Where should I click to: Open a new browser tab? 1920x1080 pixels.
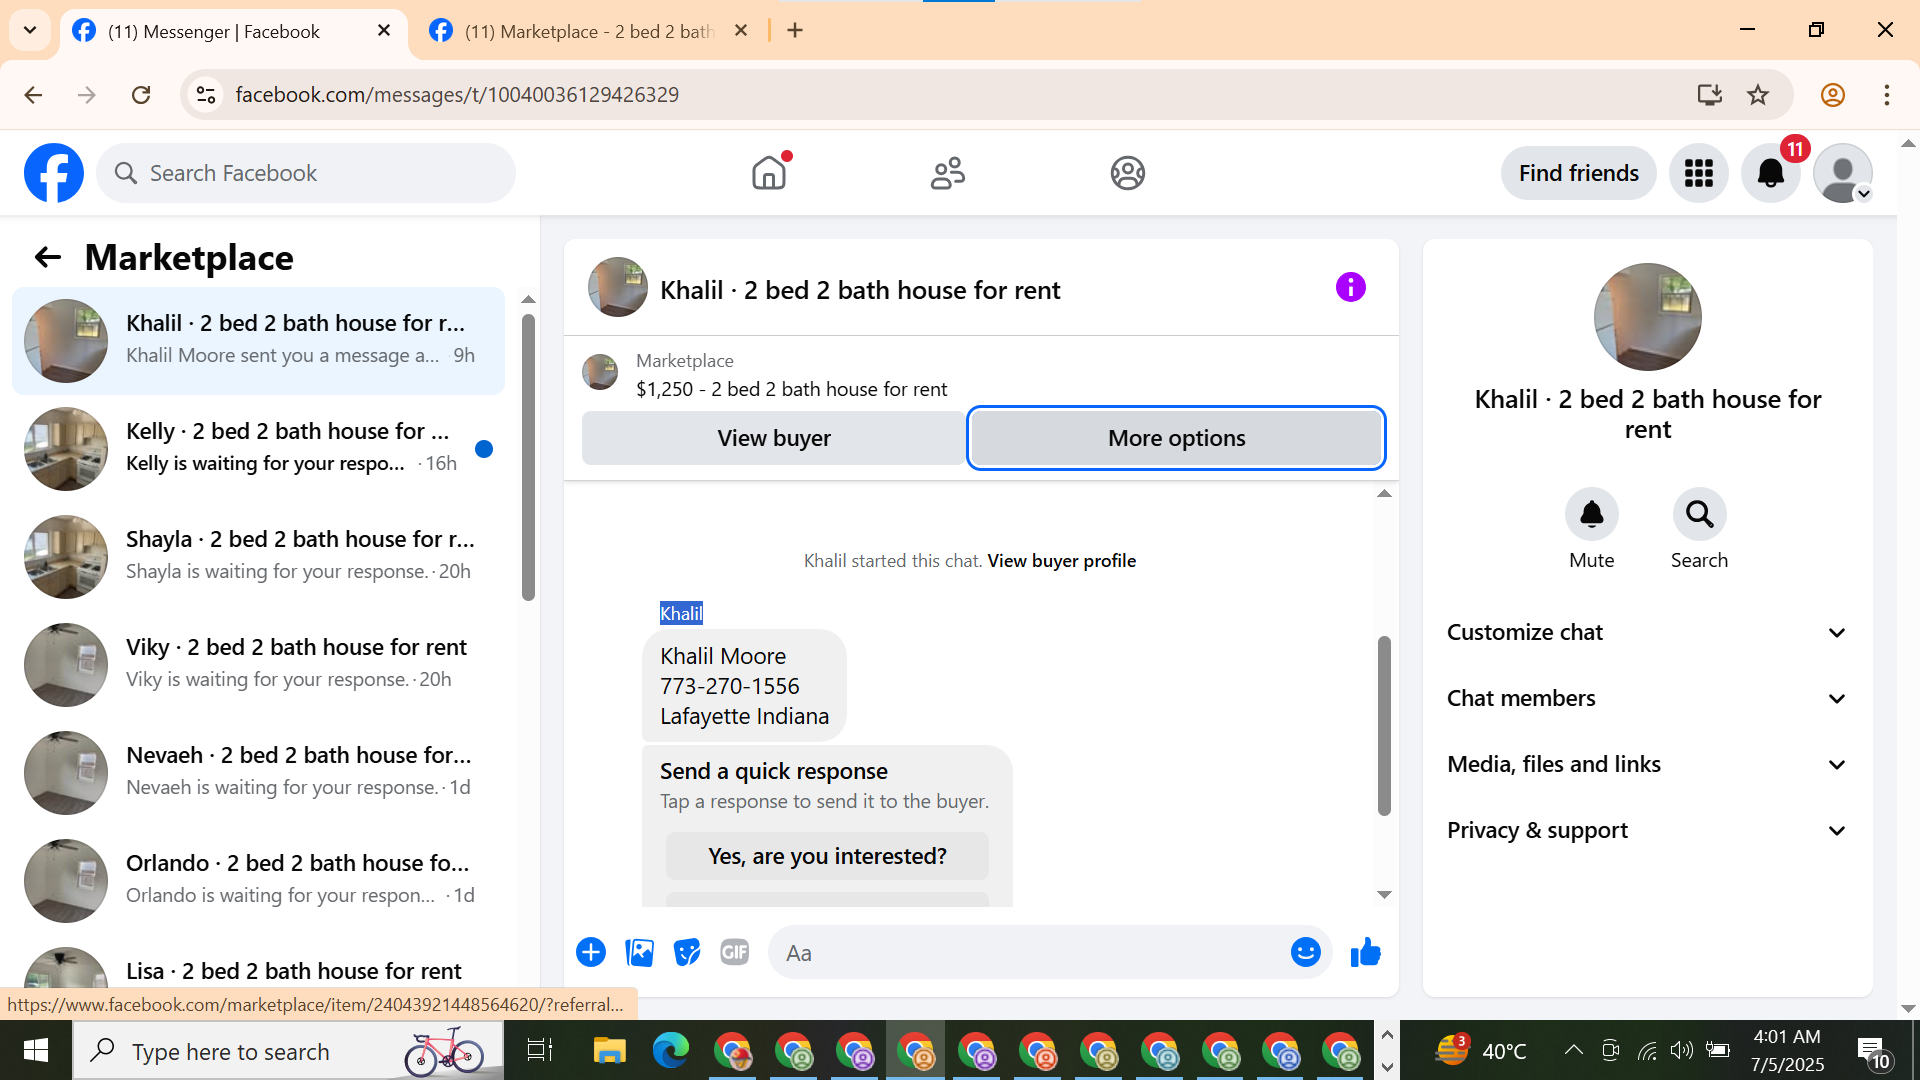(795, 31)
